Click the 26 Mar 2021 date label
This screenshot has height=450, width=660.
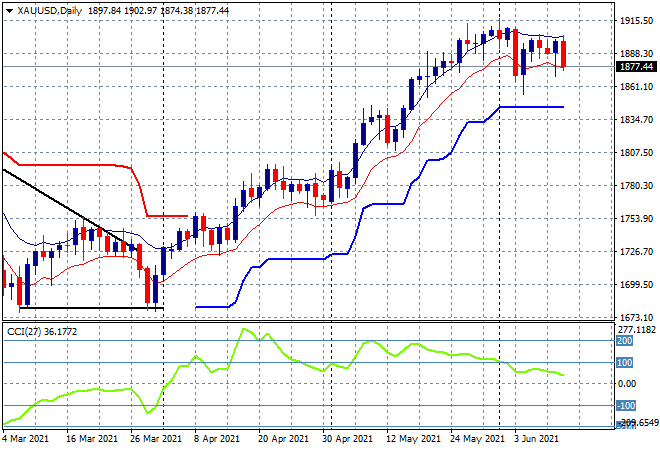click(x=156, y=439)
